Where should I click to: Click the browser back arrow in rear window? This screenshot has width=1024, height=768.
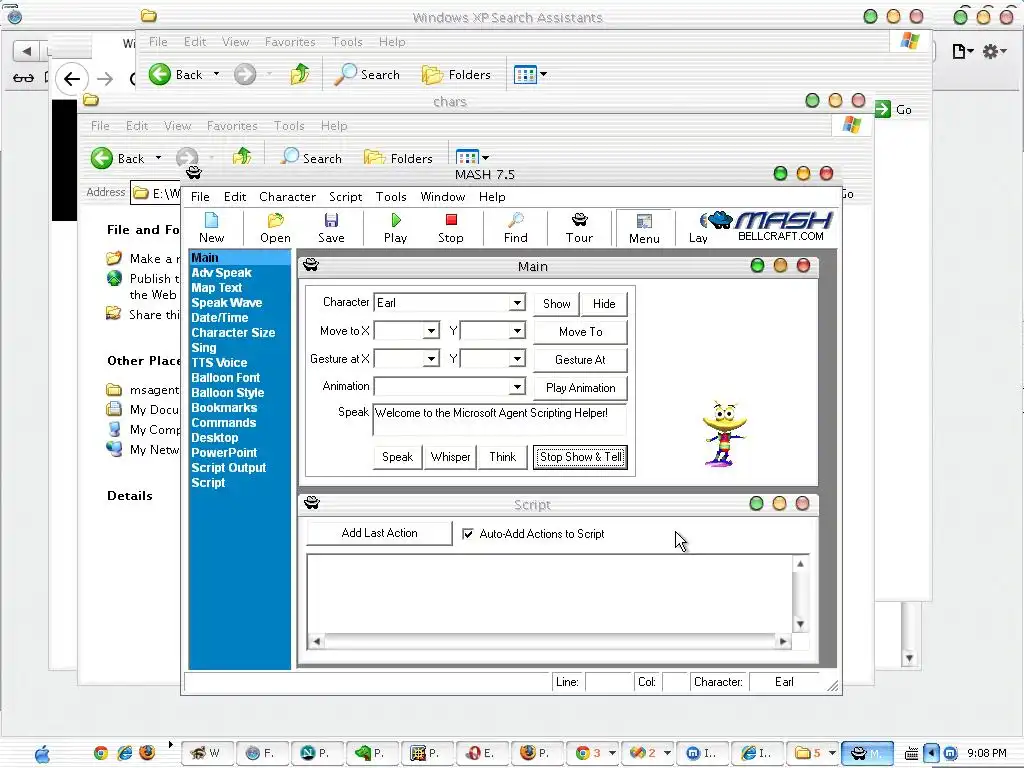[72, 79]
